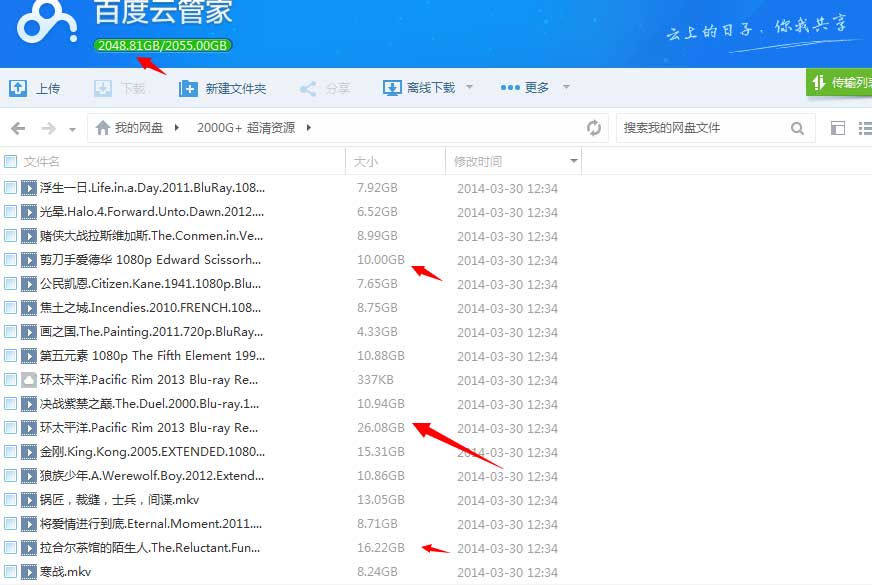
Task: Select checkbox for 金刚.King.Kong.2005 file
Action: pyautogui.click(x=10, y=452)
